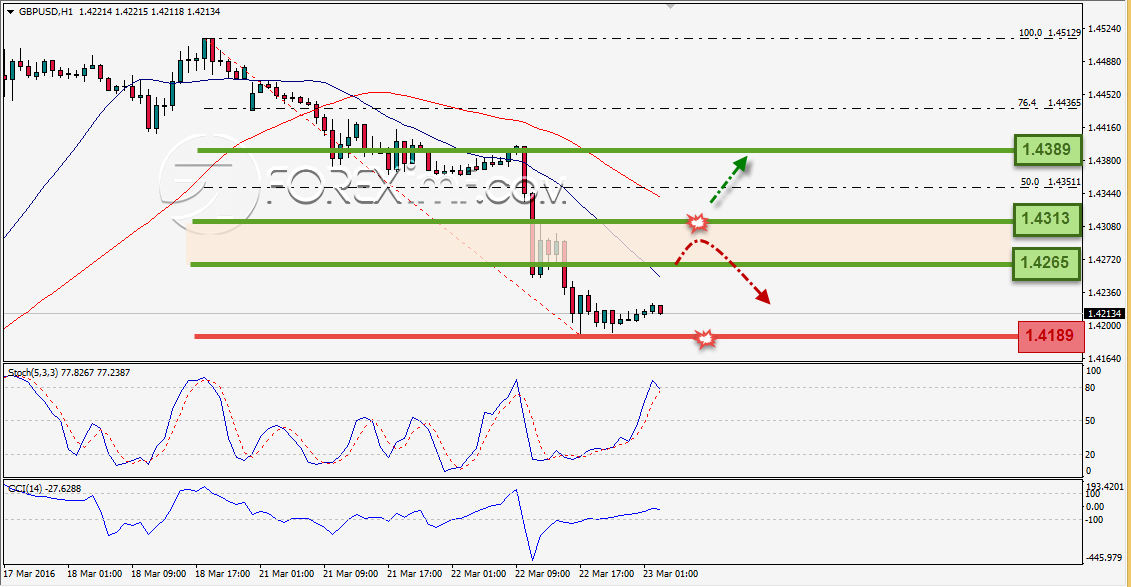Open the chart menu triangle beside GBPUSD,H1
Viewport: 1131px width, 587px height.
coord(10,12)
